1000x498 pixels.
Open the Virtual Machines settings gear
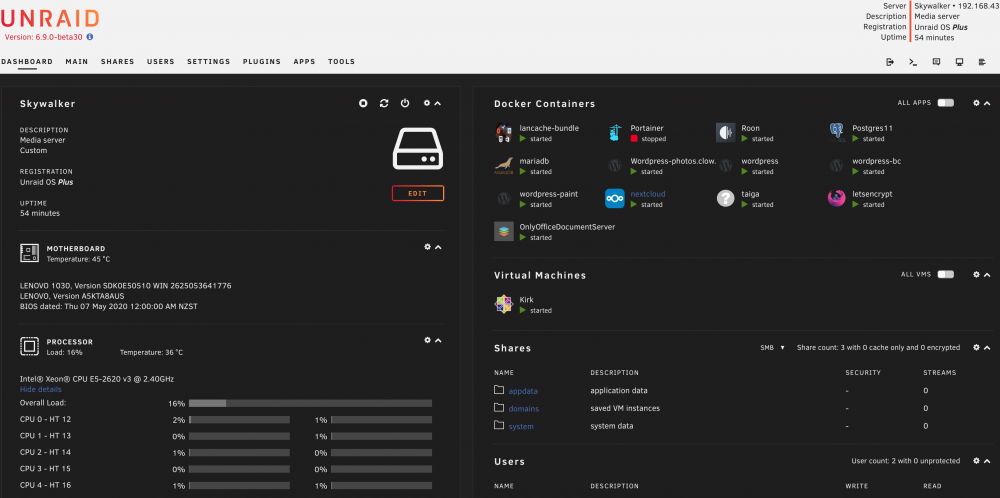[x=976, y=274]
